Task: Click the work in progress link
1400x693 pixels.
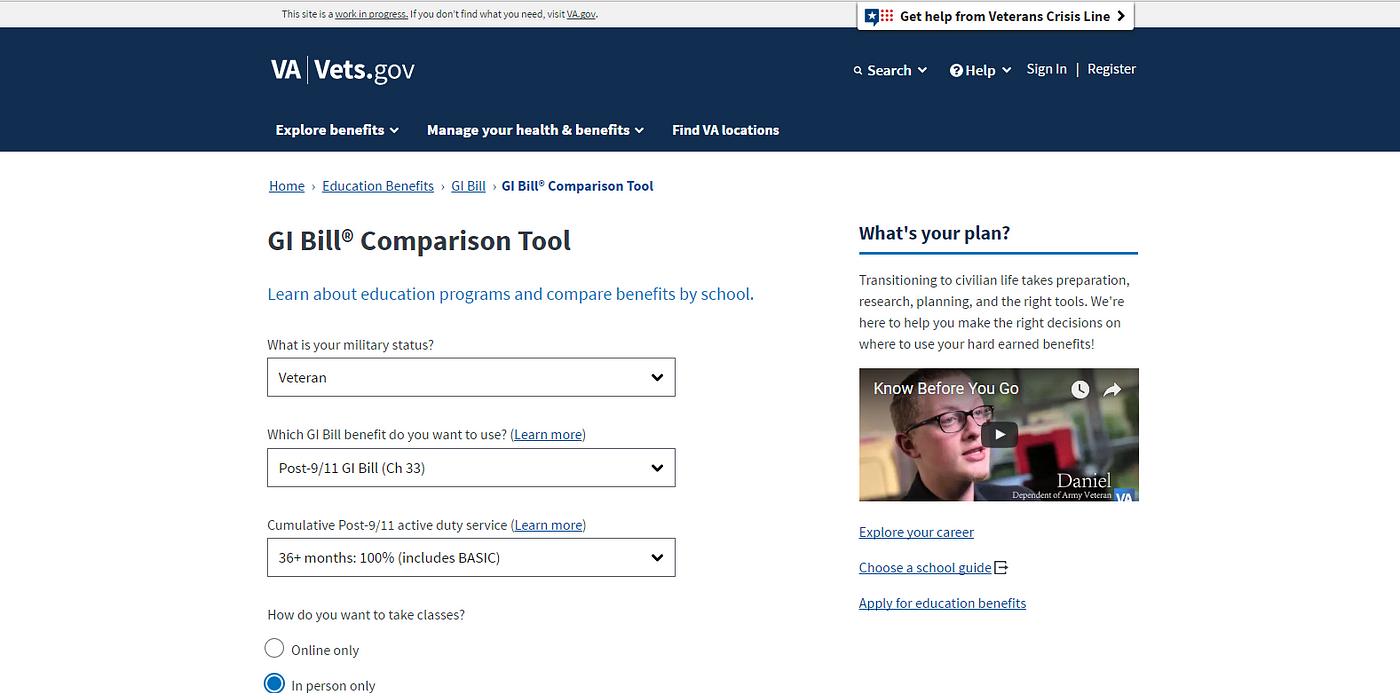Action: point(371,14)
